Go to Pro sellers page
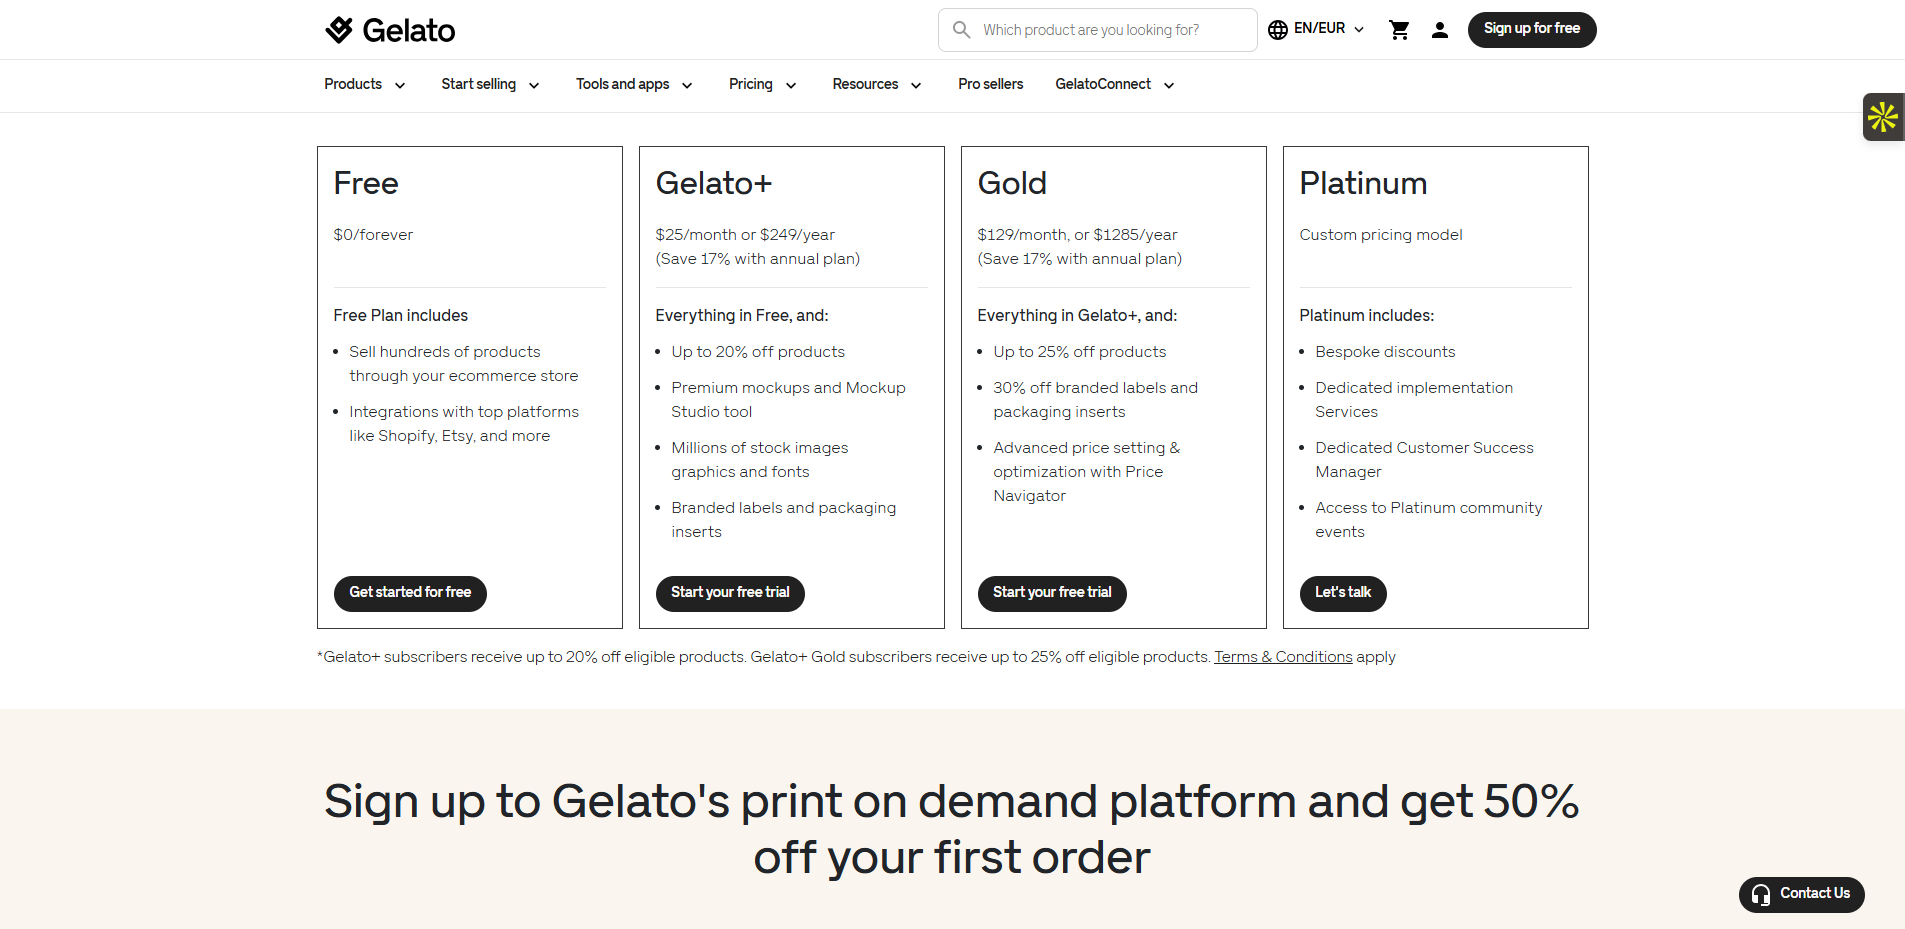Screen dimensions: 1905x929 coord(990,84)
